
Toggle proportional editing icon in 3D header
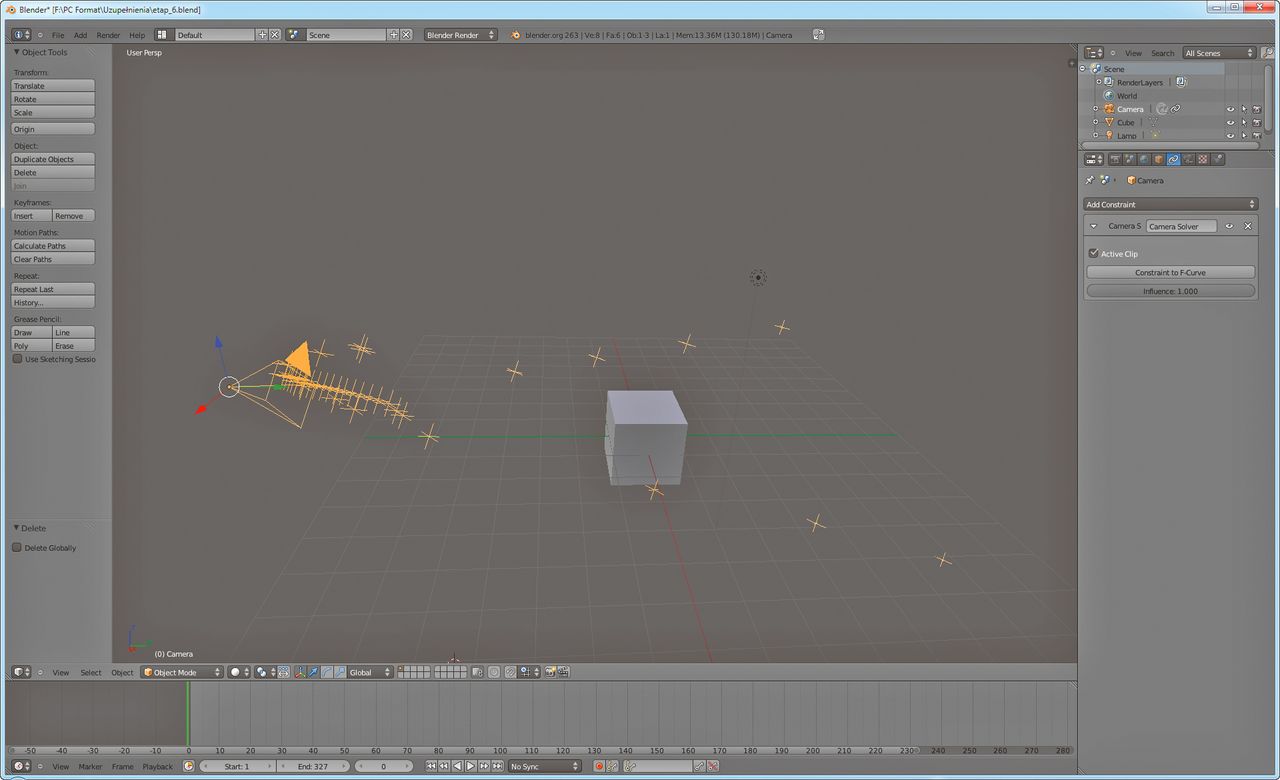pyautogui.click(x=493, y=672)
